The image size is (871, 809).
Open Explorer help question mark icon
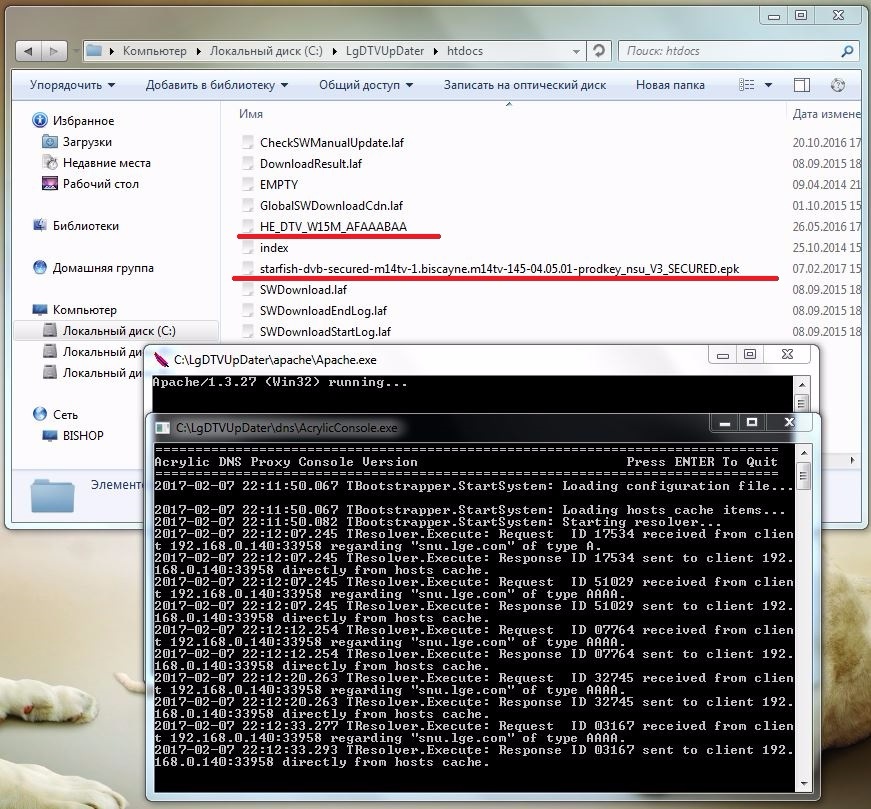click(838, 85)
